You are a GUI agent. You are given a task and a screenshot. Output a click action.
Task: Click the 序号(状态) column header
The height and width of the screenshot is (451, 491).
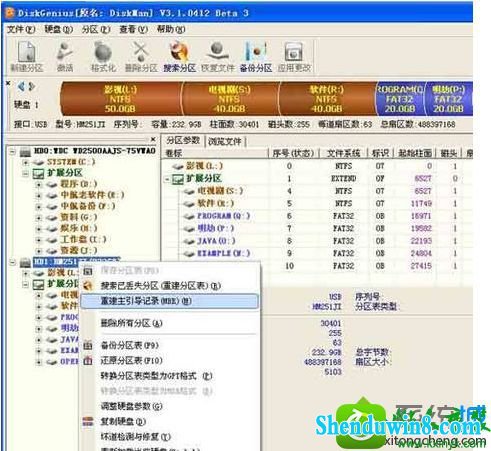click(294, 153)
